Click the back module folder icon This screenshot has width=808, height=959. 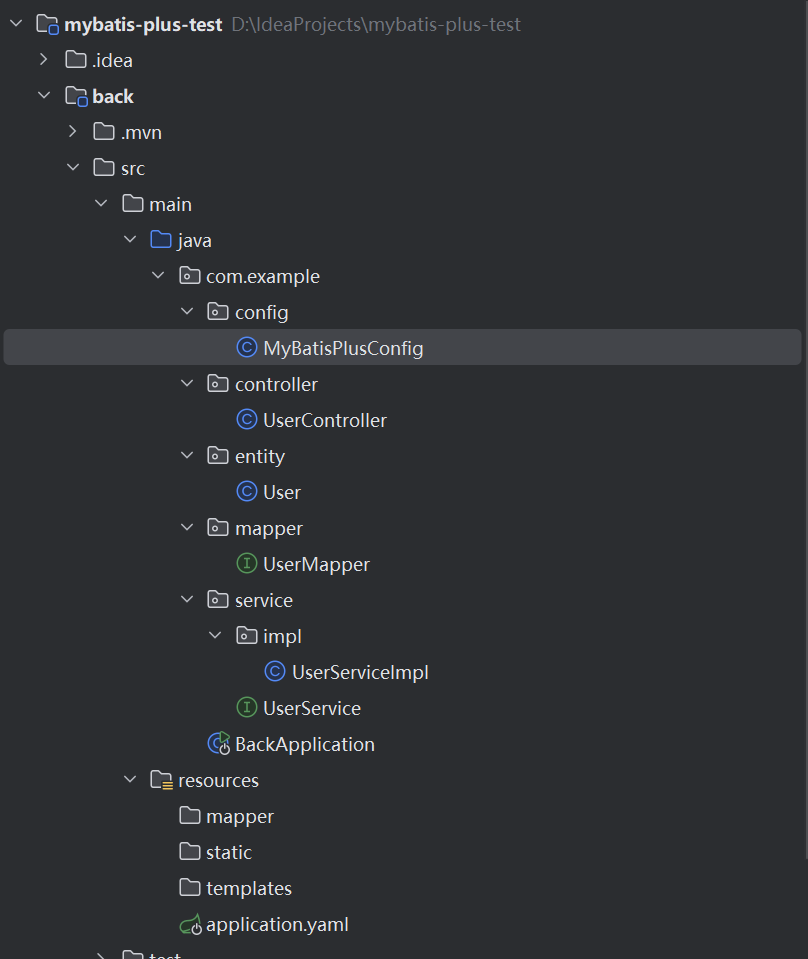pyautogui.click(x=76, y=96)
